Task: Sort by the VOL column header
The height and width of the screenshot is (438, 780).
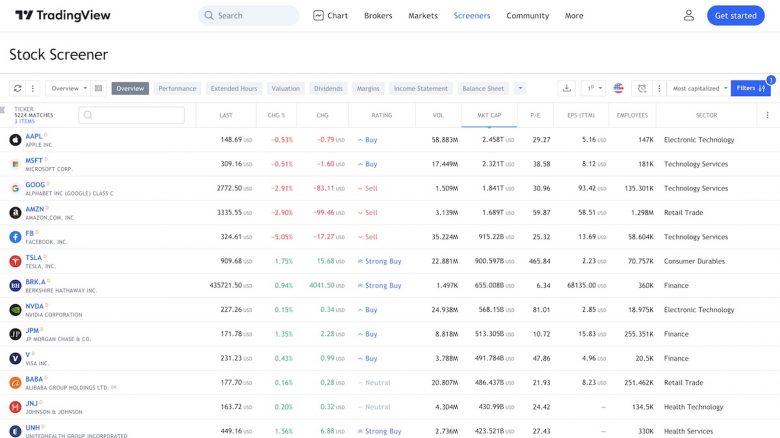Action: pos(438,115)
